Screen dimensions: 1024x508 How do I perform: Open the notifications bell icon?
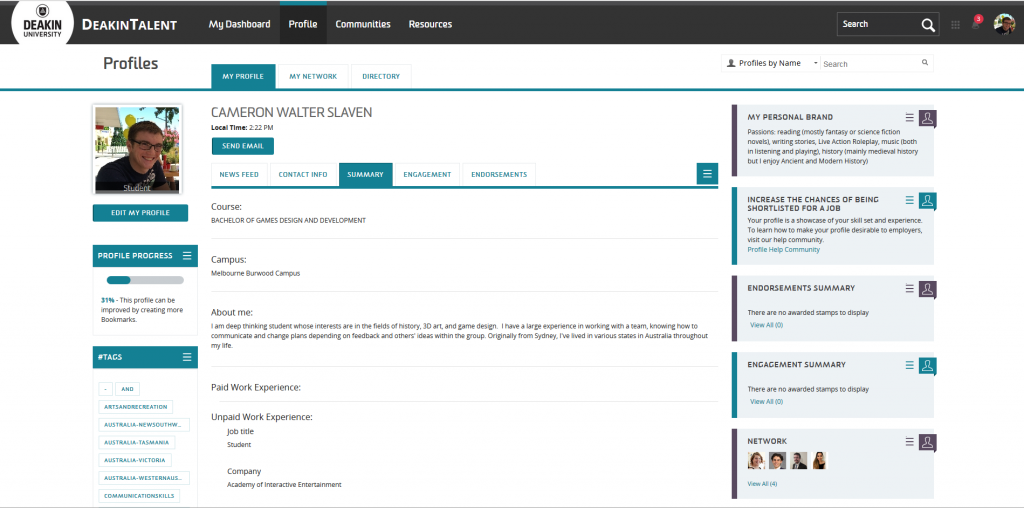[975, 24]
